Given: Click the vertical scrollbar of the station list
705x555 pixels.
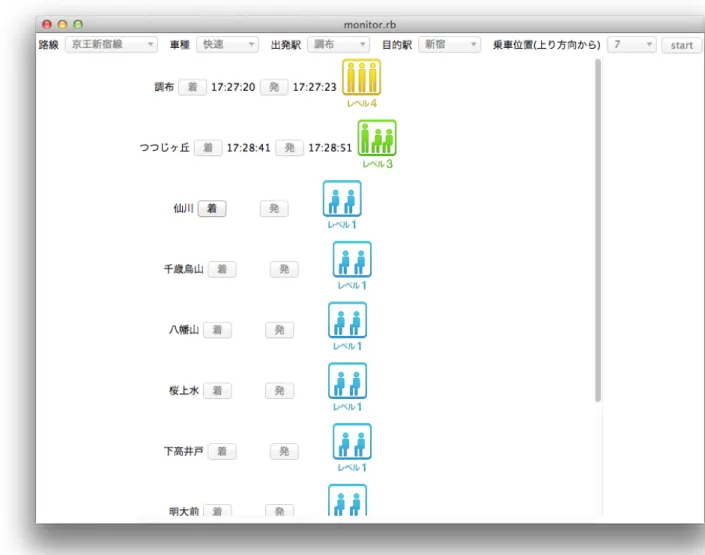Looking at the screenshot, I should 598,230.
